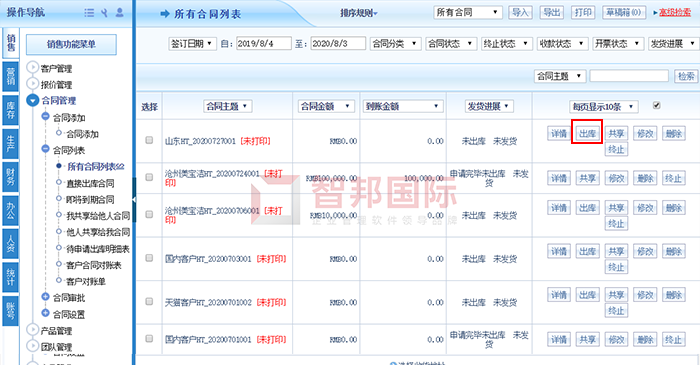Viewport: 700px width, 365px height.
Task: Switch to 统计 sidebar tab
Action: [11, 278]
